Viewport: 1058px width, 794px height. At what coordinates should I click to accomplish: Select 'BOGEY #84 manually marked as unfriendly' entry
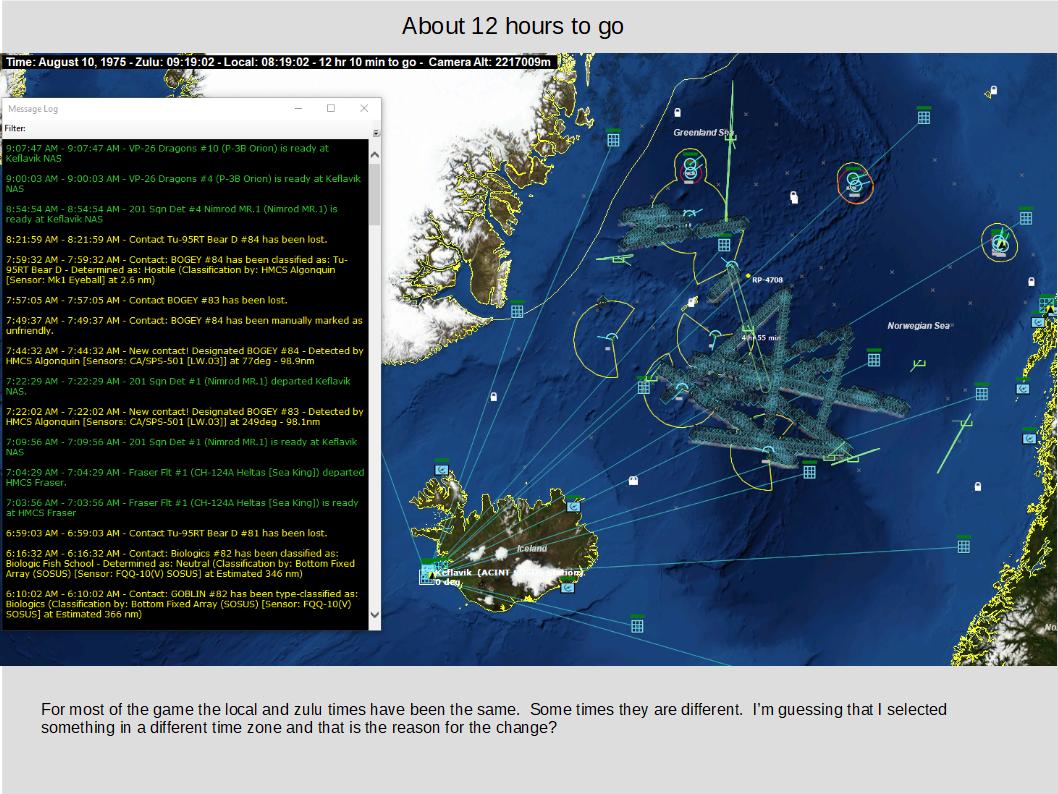(186, 326)
